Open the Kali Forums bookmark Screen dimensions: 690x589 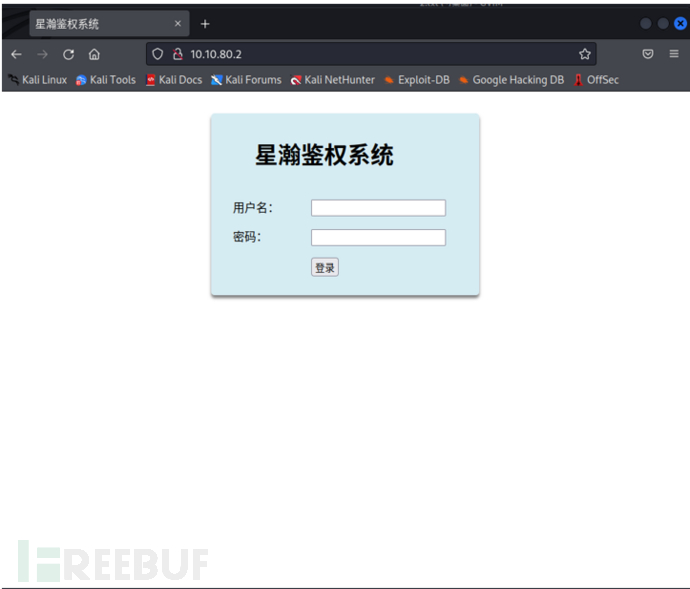click(246, 80)
